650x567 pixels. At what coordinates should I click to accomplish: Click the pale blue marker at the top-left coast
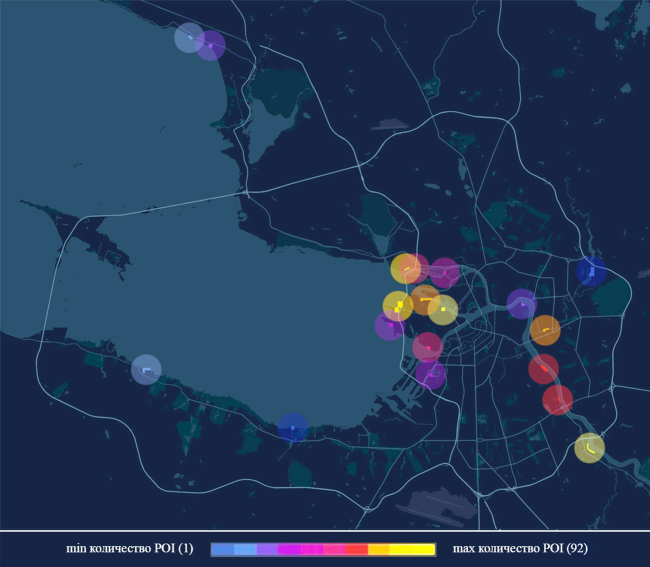point(187,37)
